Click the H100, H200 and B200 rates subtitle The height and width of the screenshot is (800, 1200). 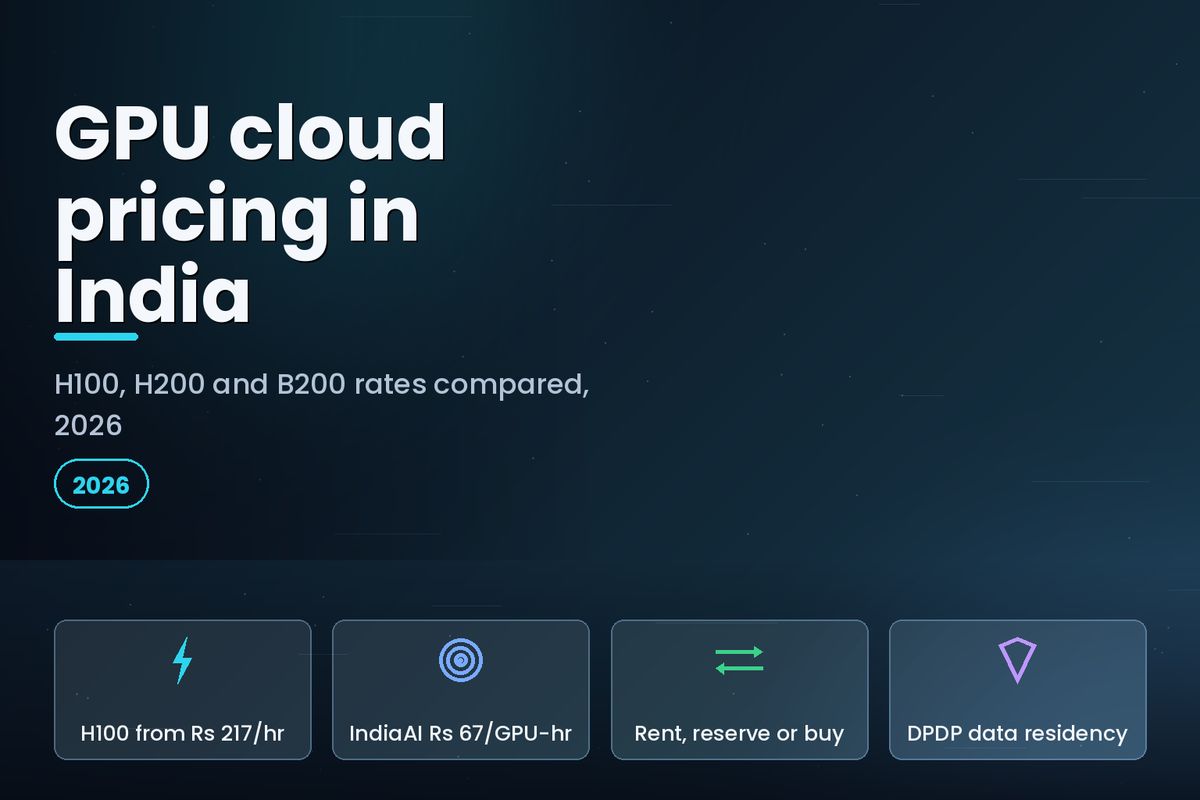click(322, 404)
